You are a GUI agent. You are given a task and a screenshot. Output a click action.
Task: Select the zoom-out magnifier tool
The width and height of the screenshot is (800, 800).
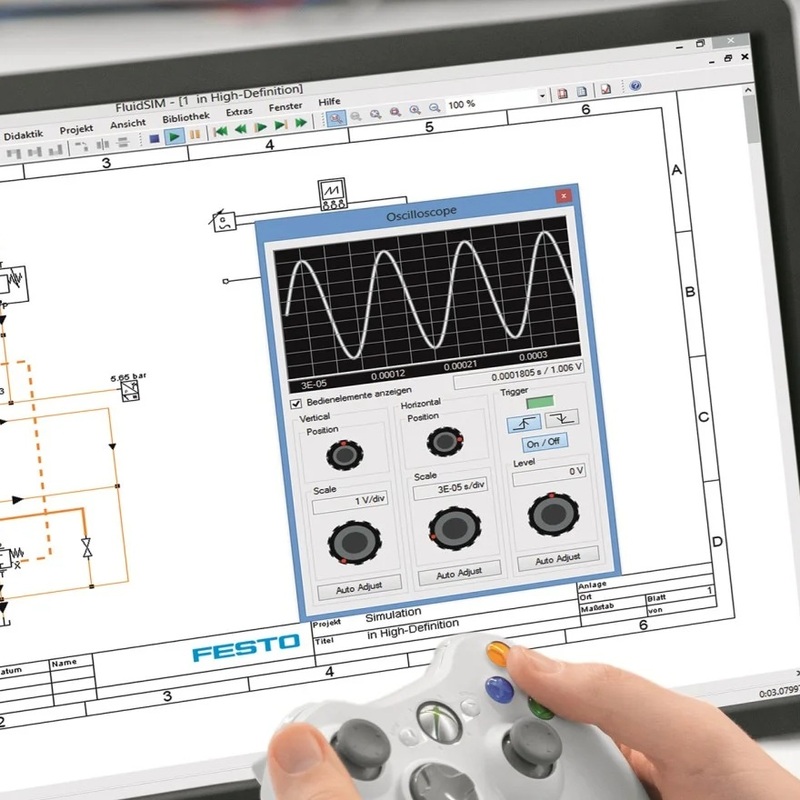tap(434, 107)
